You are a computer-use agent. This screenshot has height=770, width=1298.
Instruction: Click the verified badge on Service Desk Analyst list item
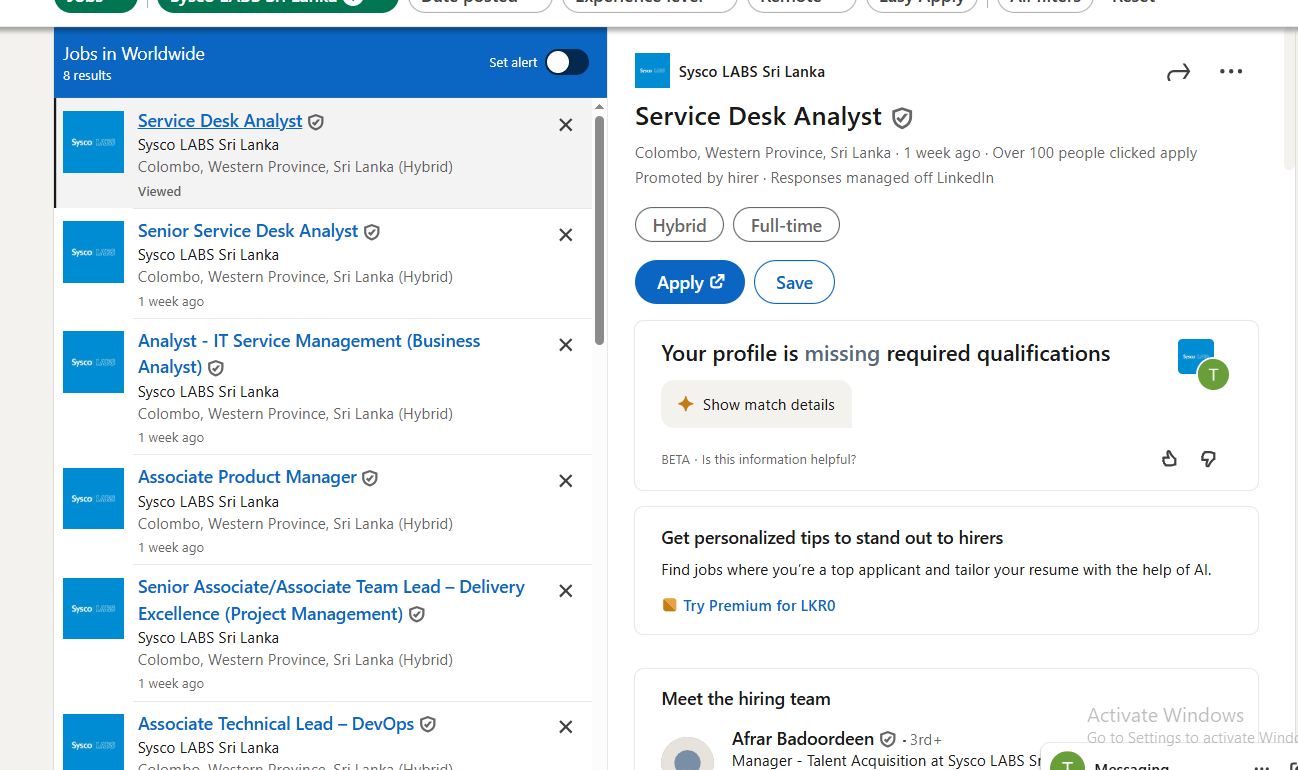click(x=316, y=122)
